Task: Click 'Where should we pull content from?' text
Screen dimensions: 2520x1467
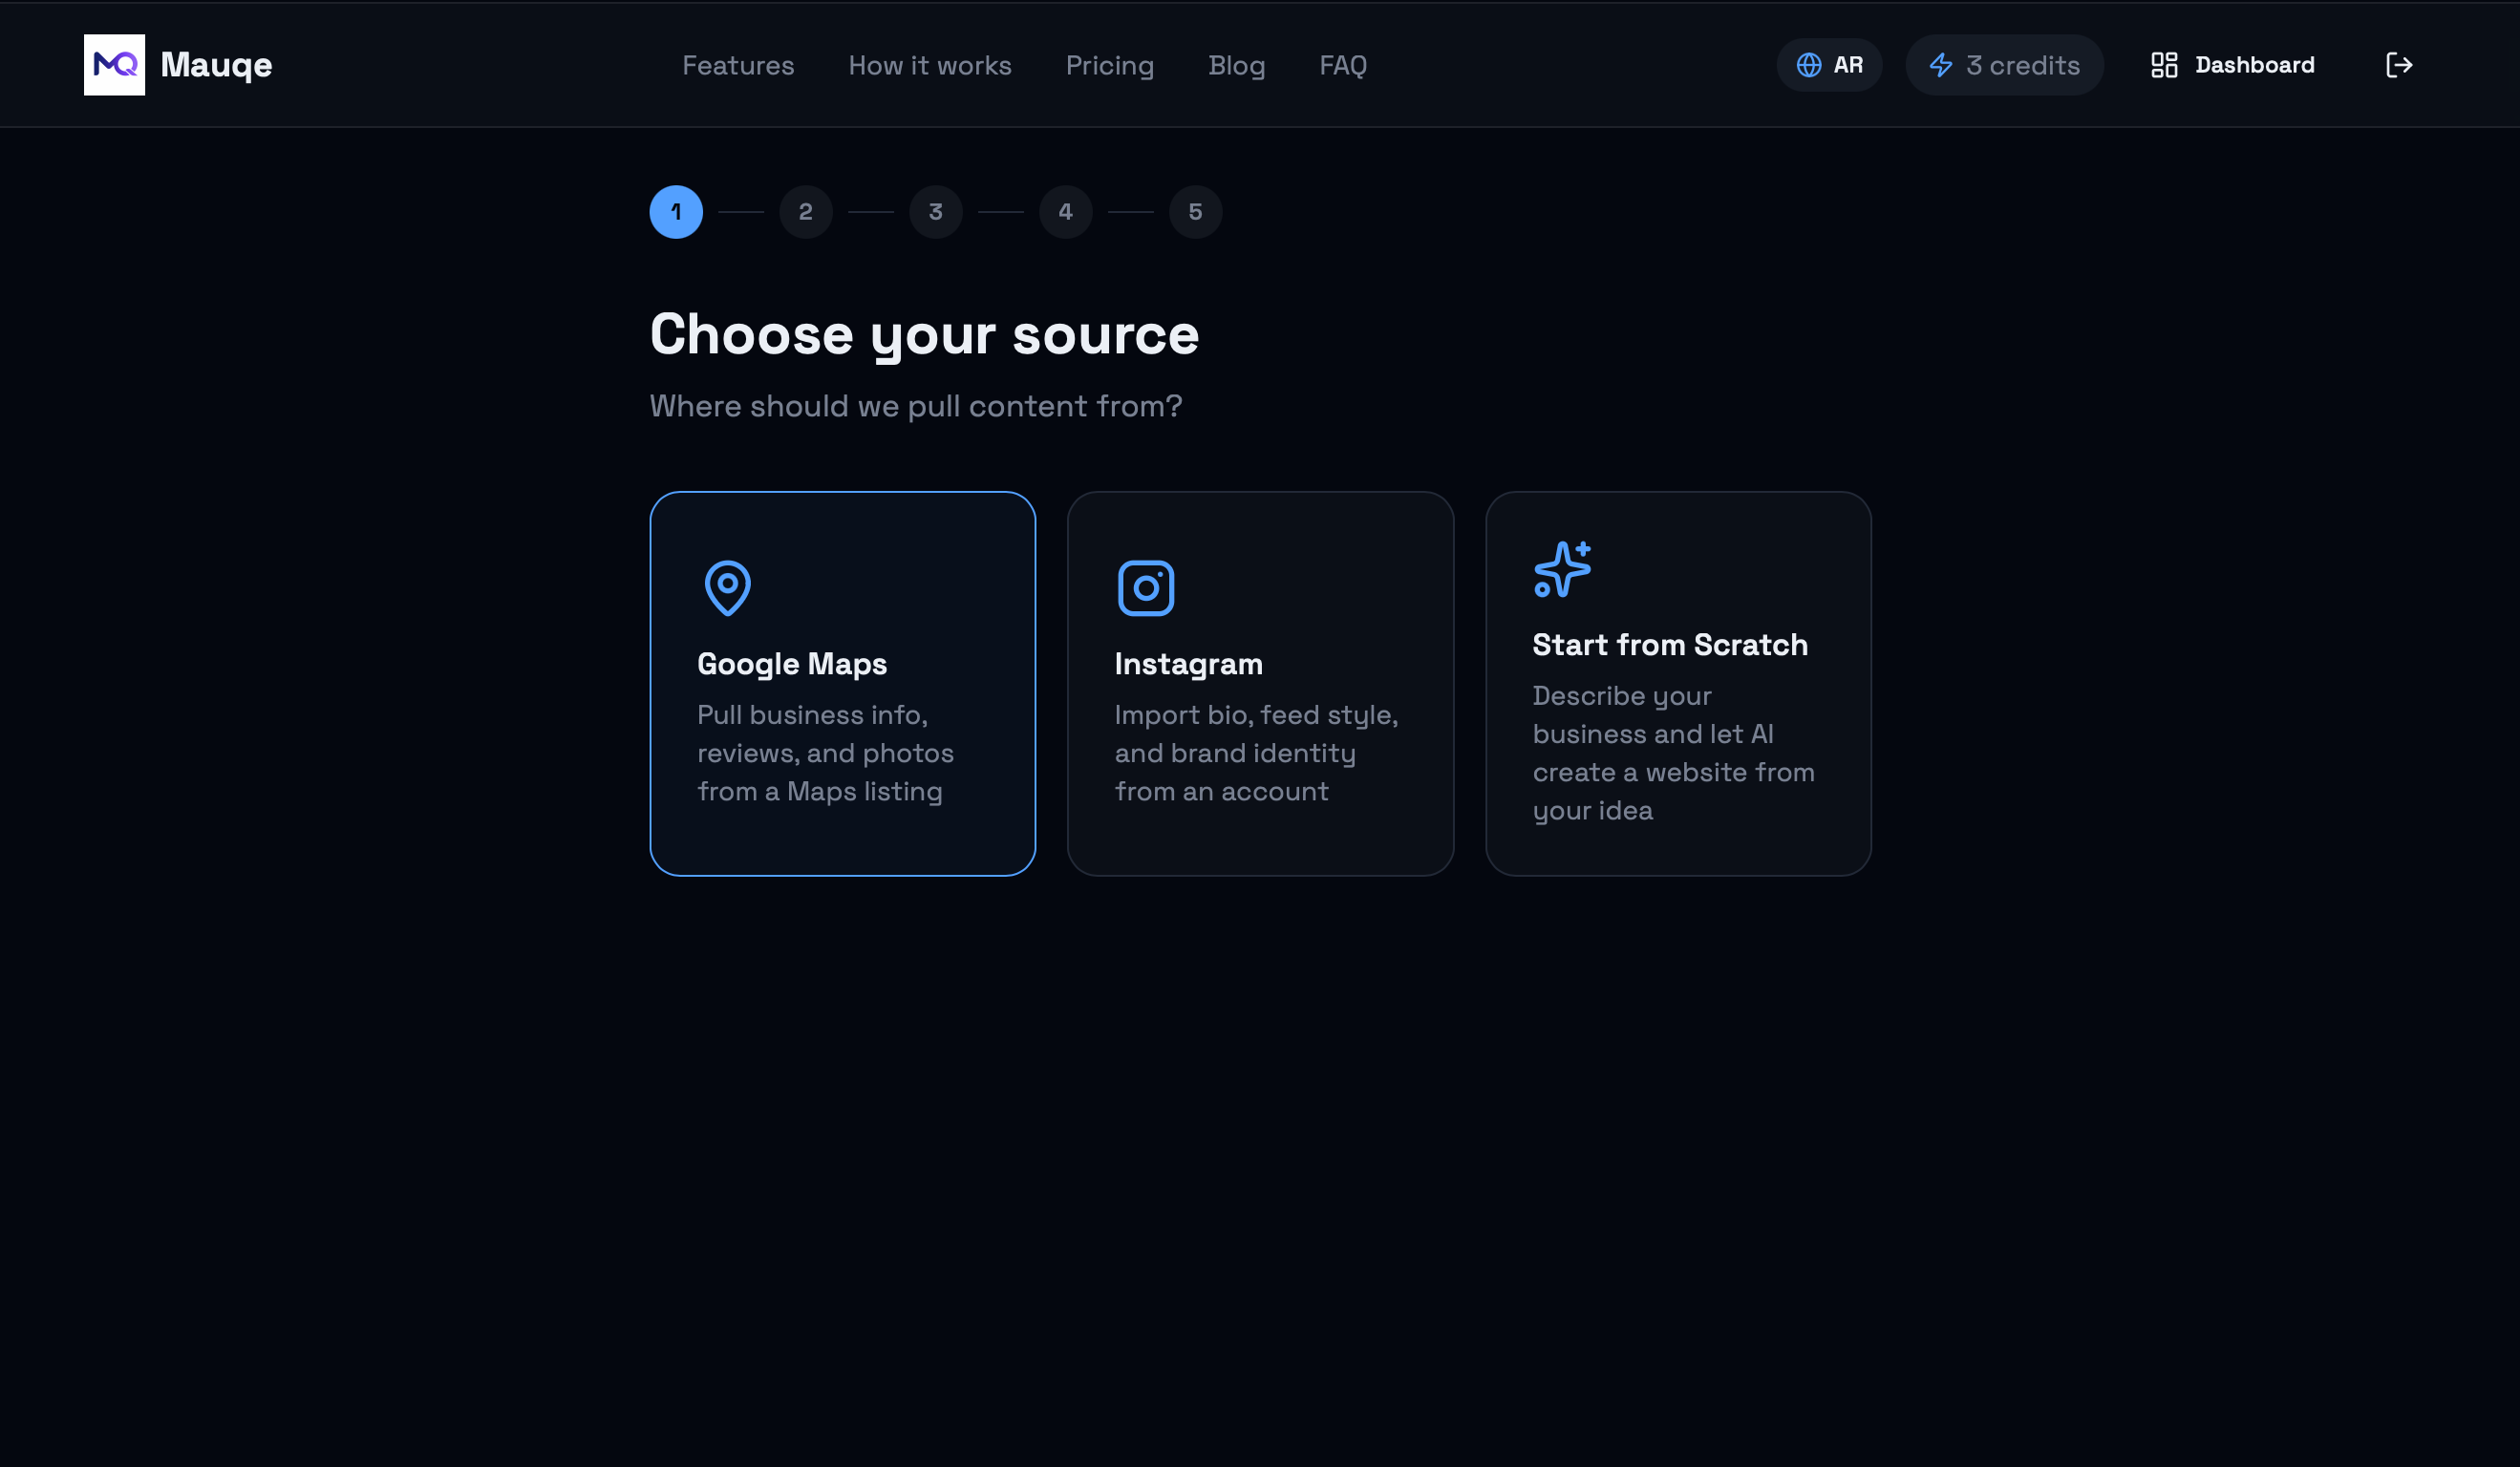Action: coord(916,406)
